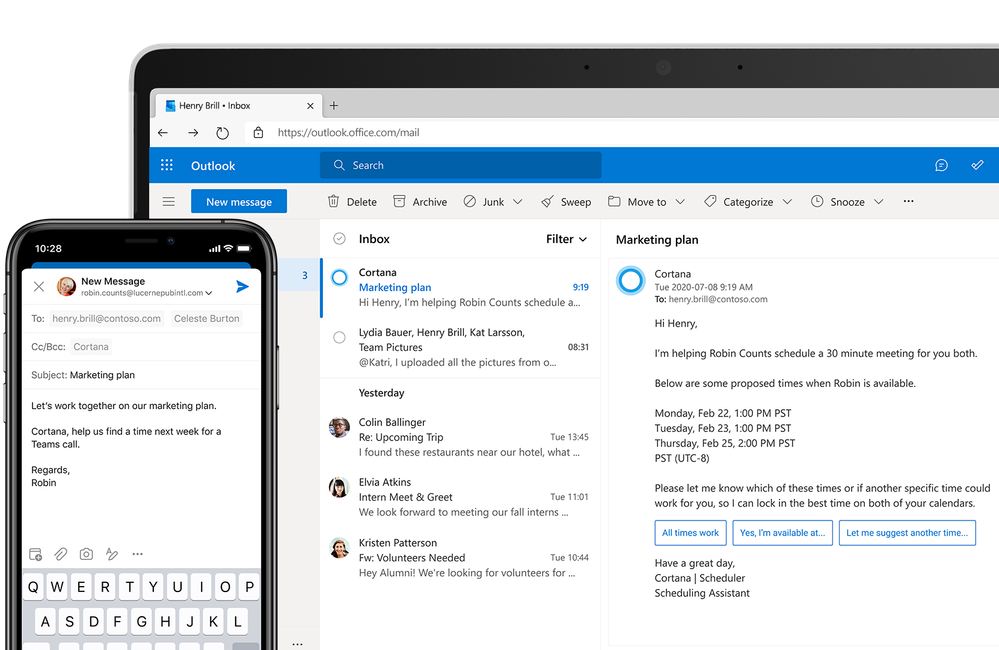Go back in the browser
This screenshot has width=999, height=650.
[163, 133]
